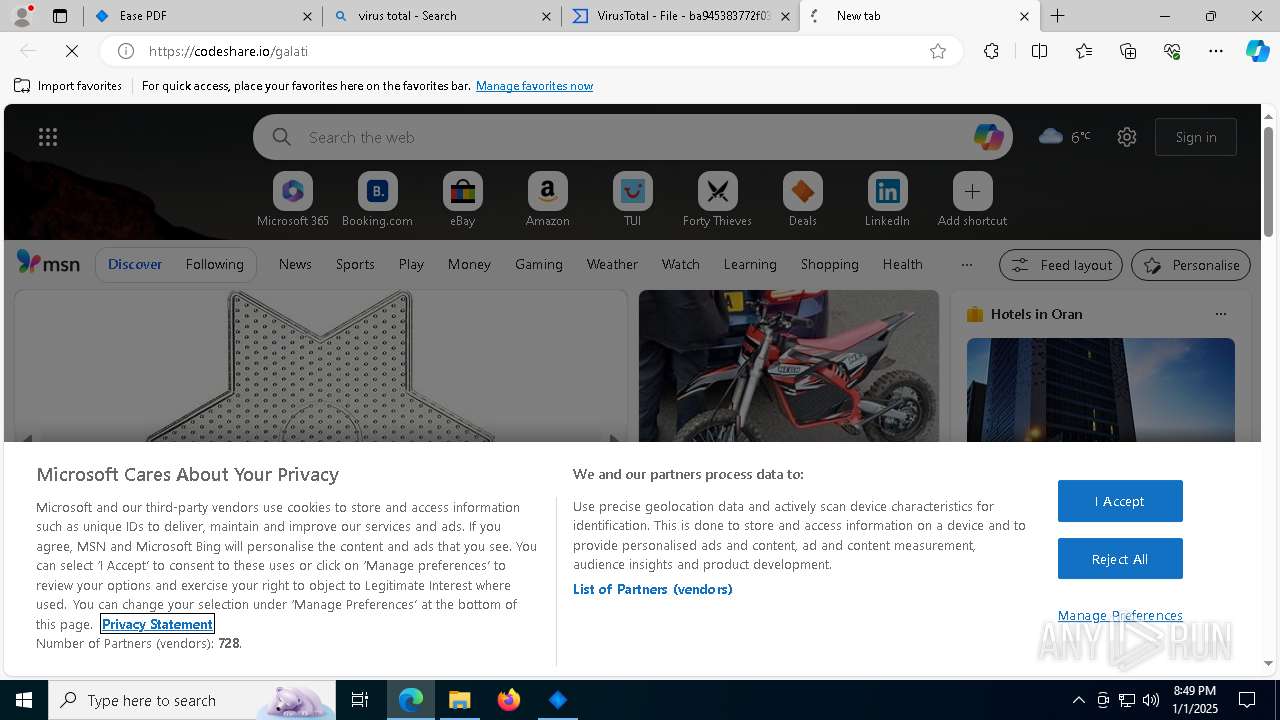Go to the msn logo home

coord(48,263)
